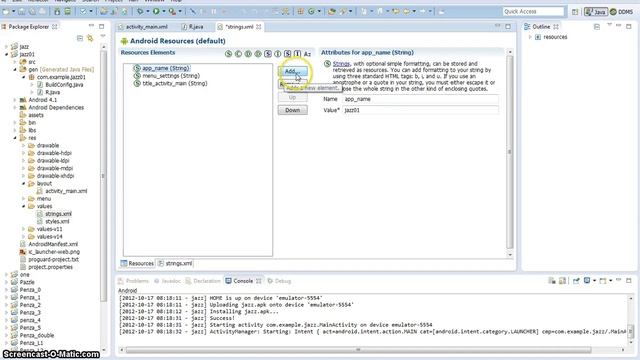Image resolution: width=640 pixels, height=360 pixels.
Task: Open the Debug view tab
Action: [279, 281]
